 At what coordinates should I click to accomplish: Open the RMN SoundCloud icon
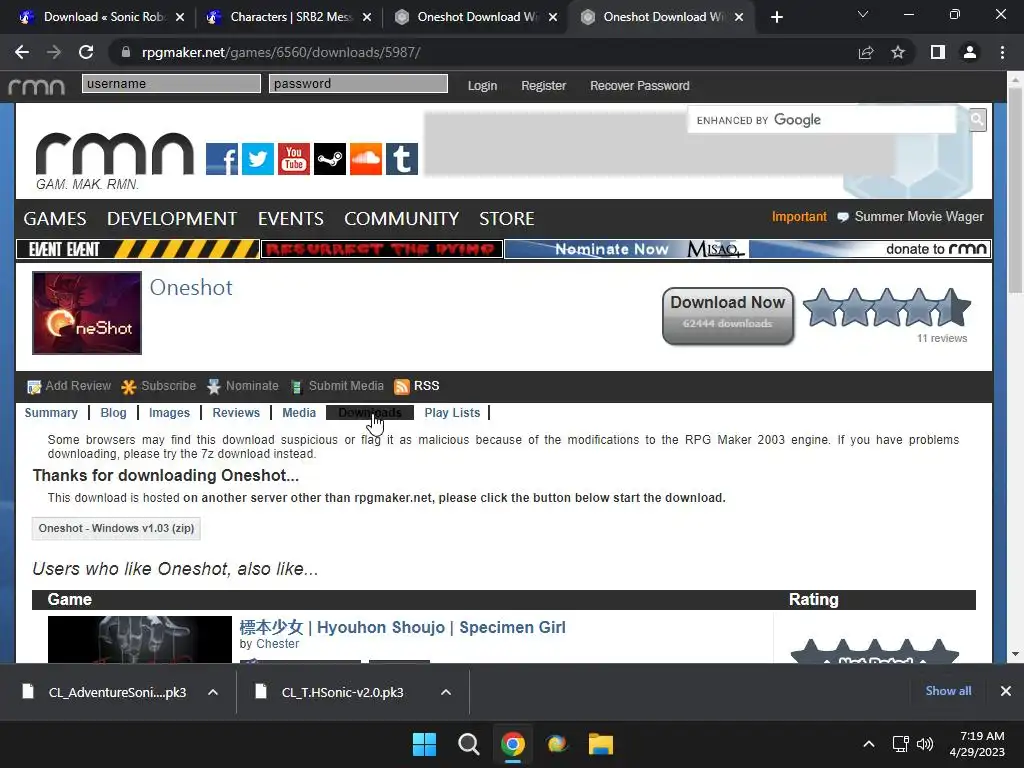pyautogui.click(x=366, y=159)
